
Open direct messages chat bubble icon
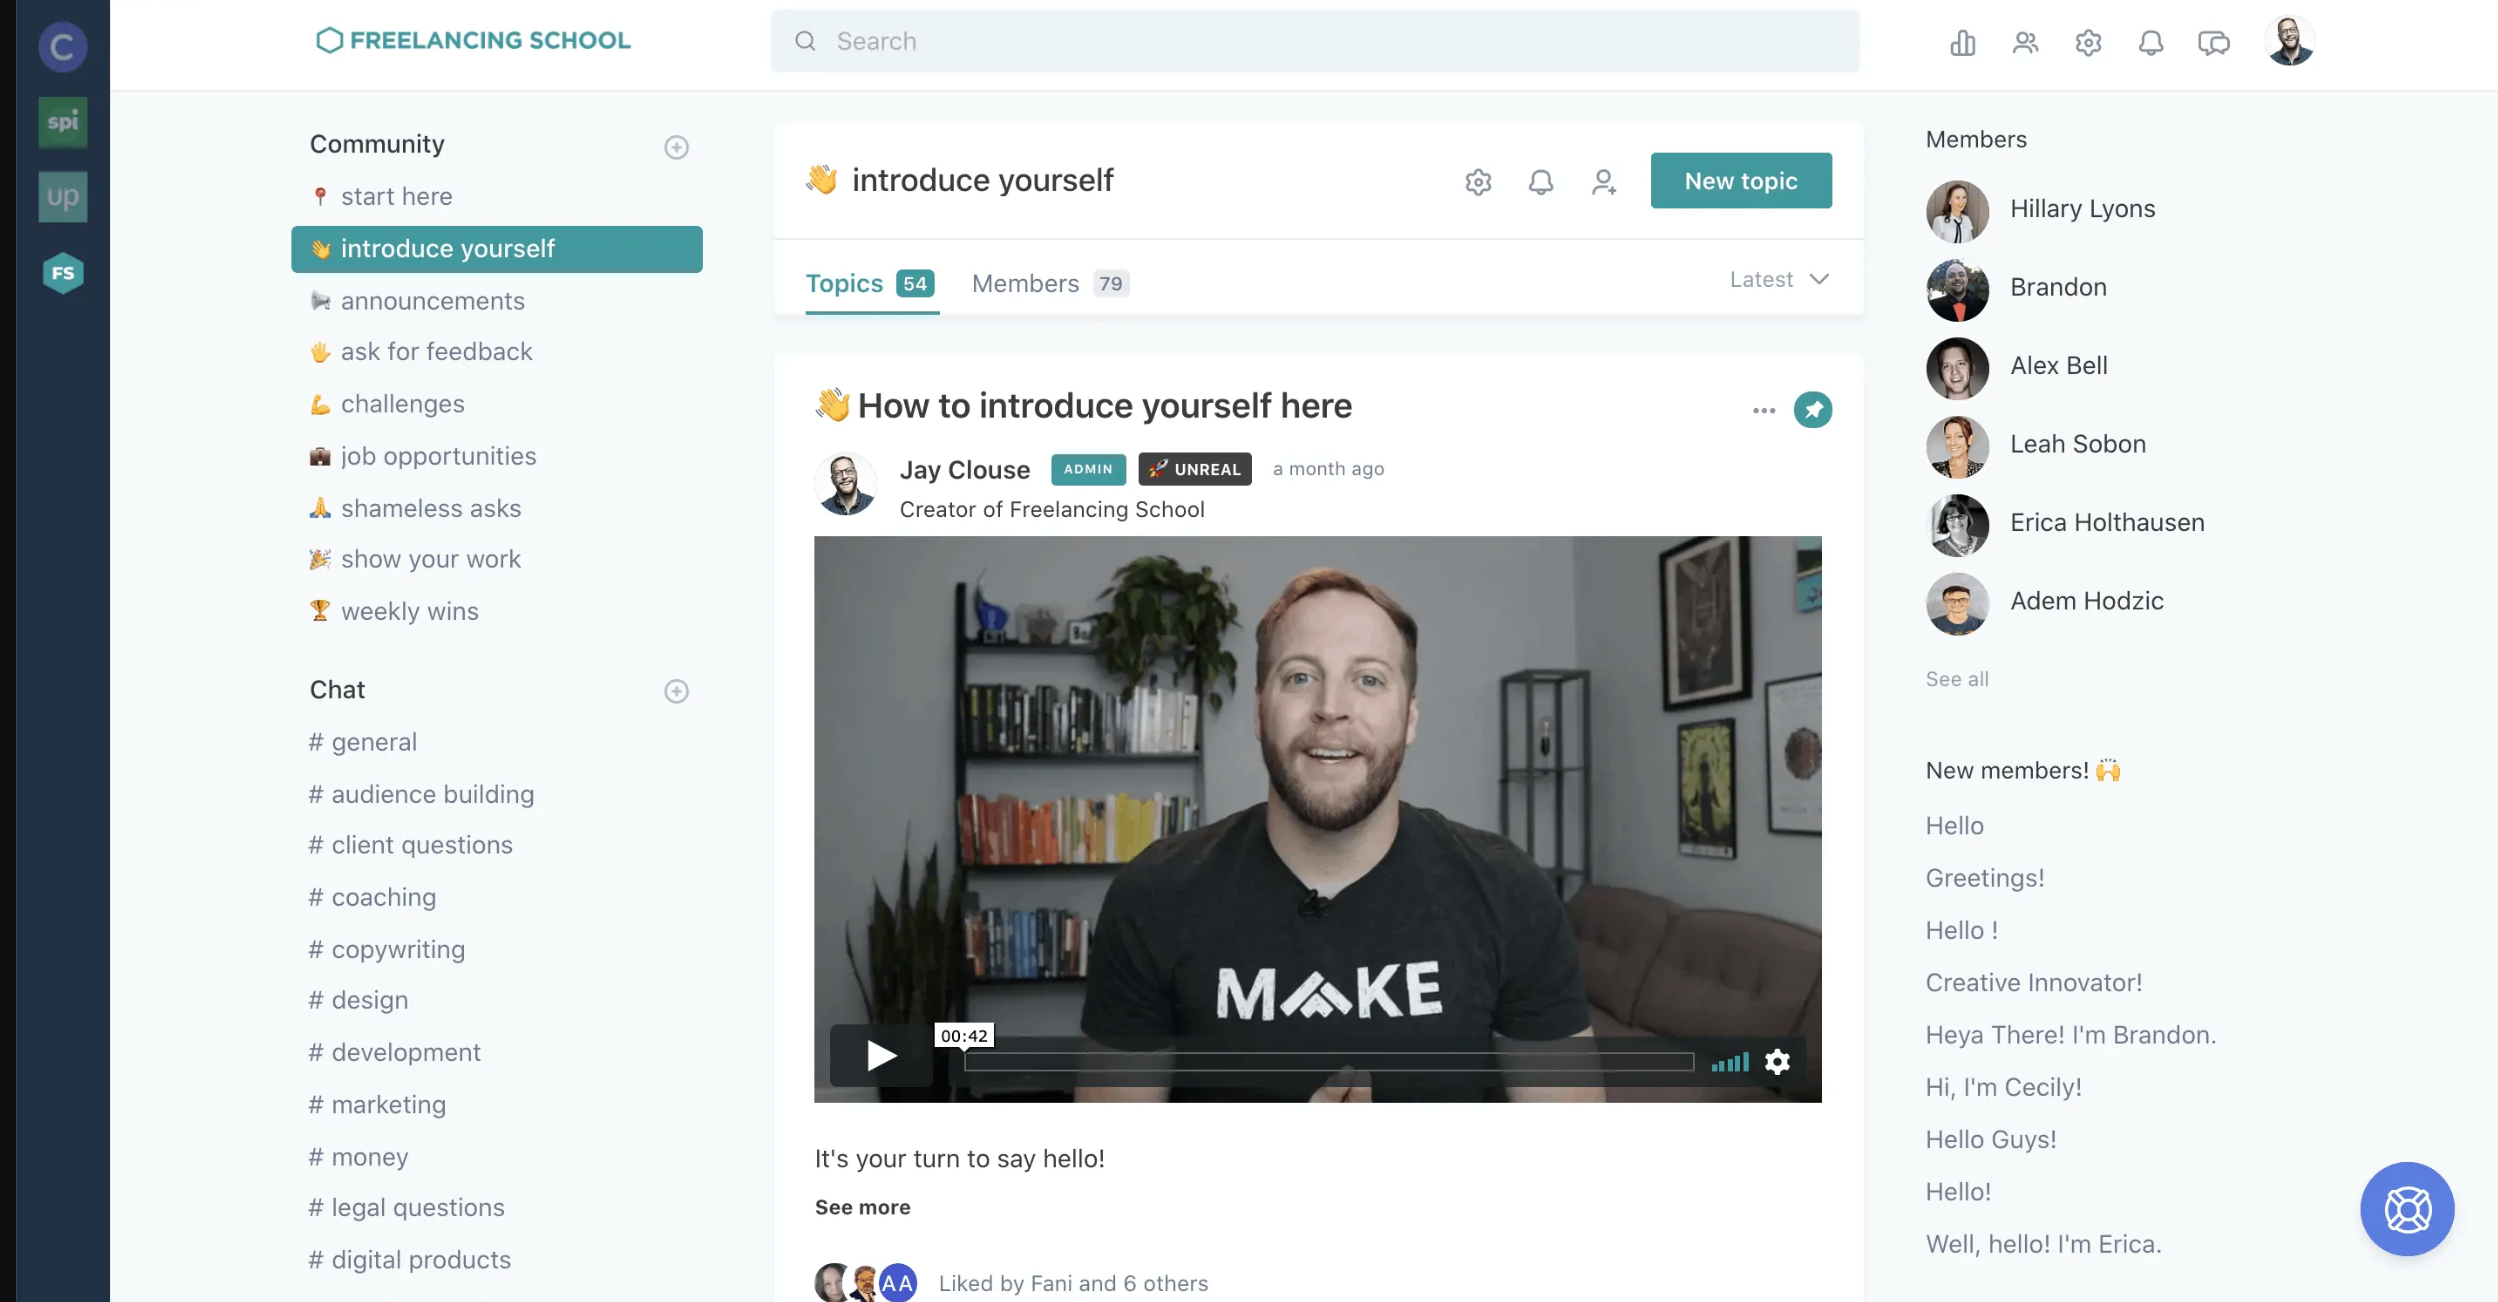(x=2213, y=42)
